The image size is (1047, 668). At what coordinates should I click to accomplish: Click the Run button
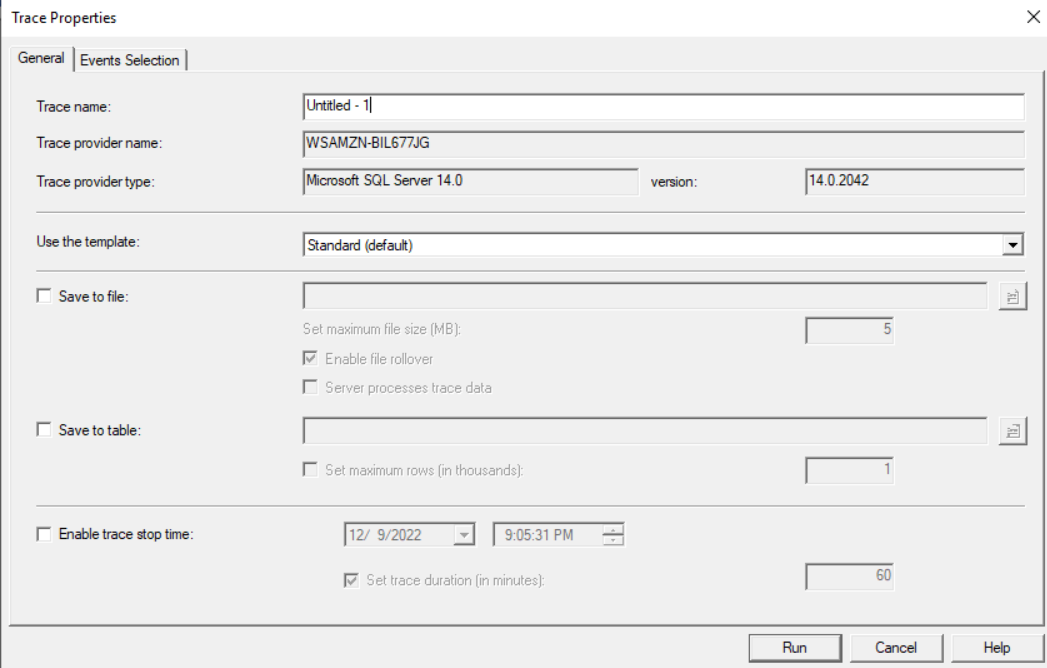[x=795, y=647]
